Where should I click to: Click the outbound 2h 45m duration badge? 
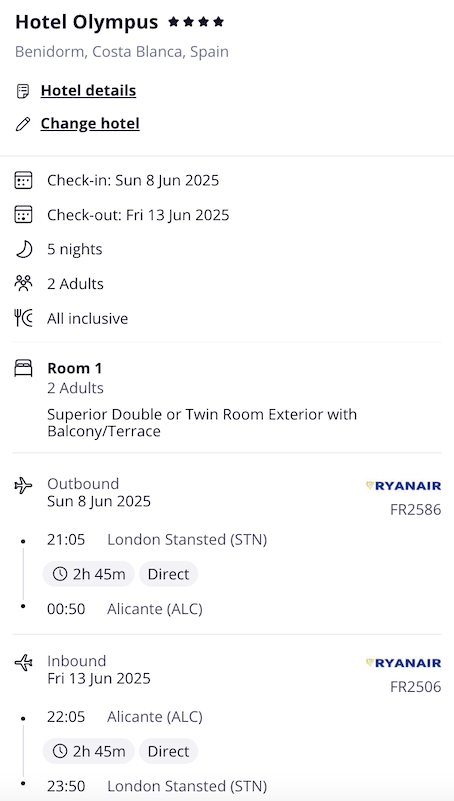[x=88, y=574]
